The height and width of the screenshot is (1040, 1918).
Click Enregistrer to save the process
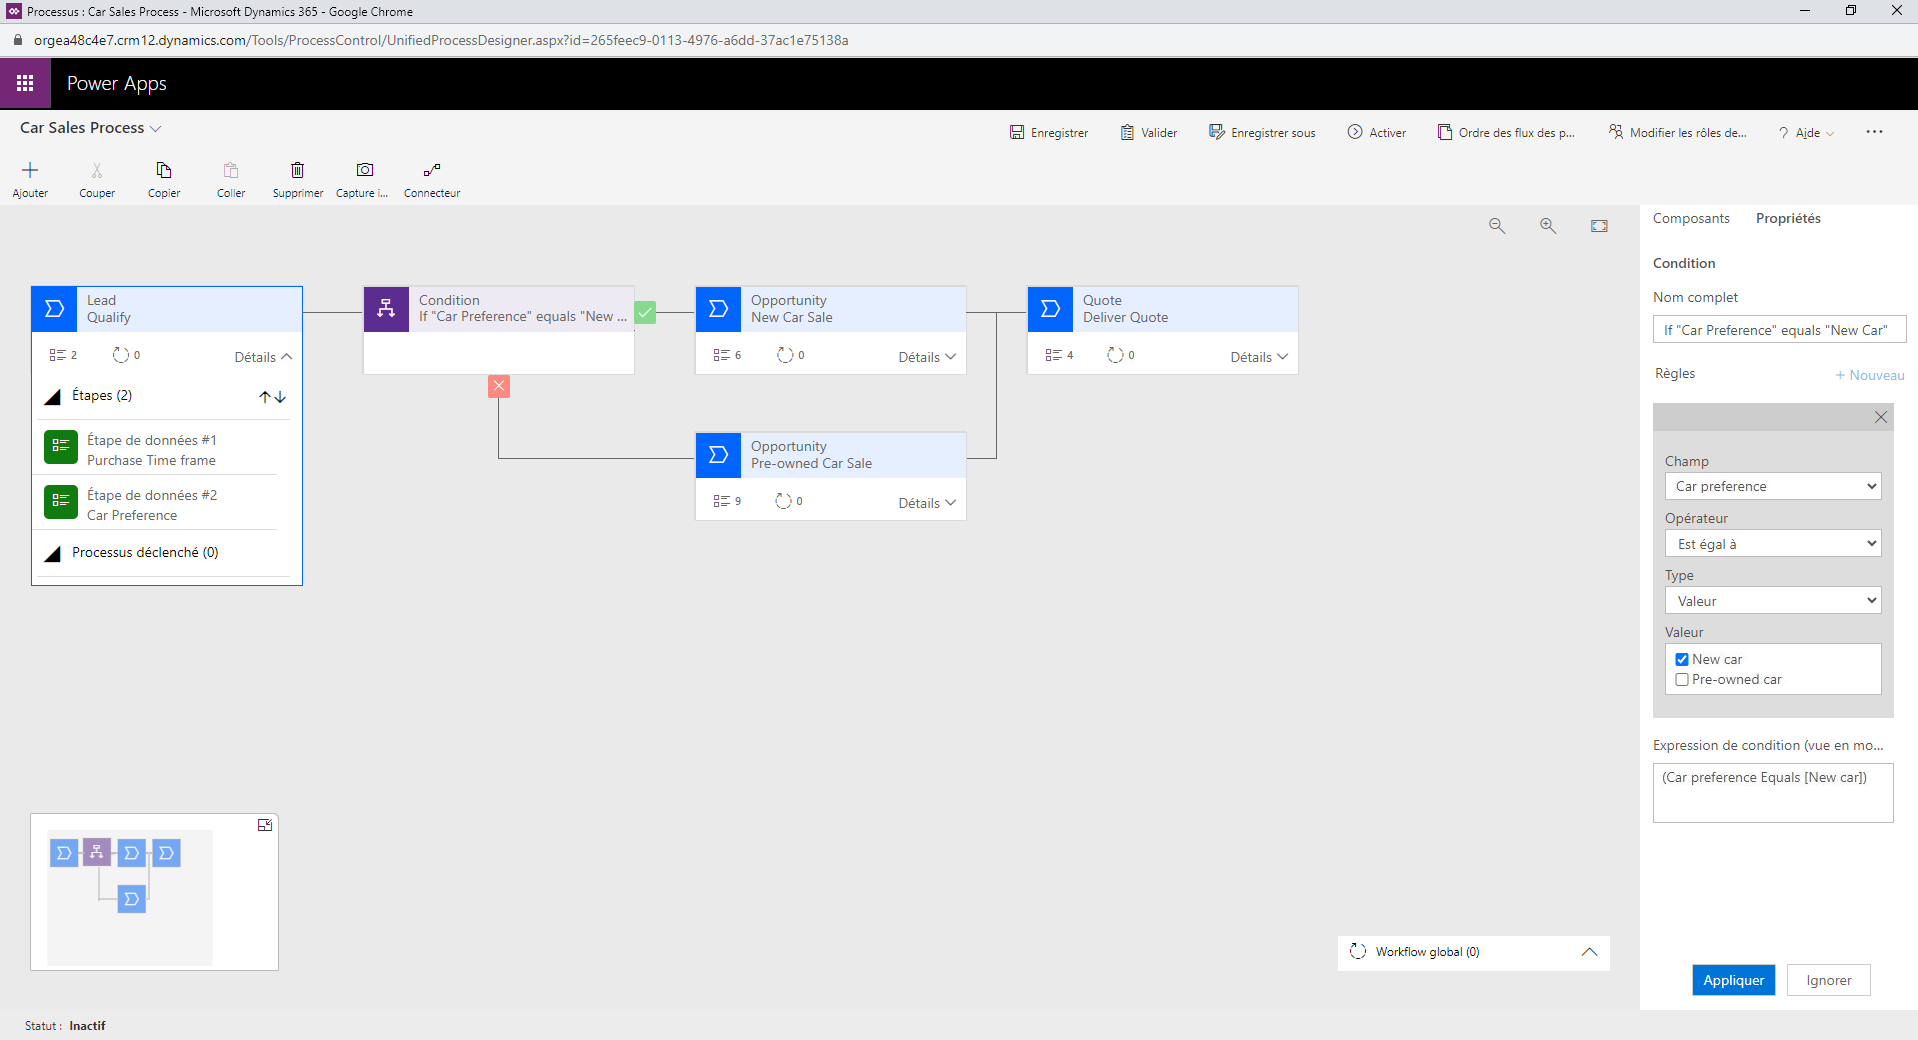tap(1049, 133)
